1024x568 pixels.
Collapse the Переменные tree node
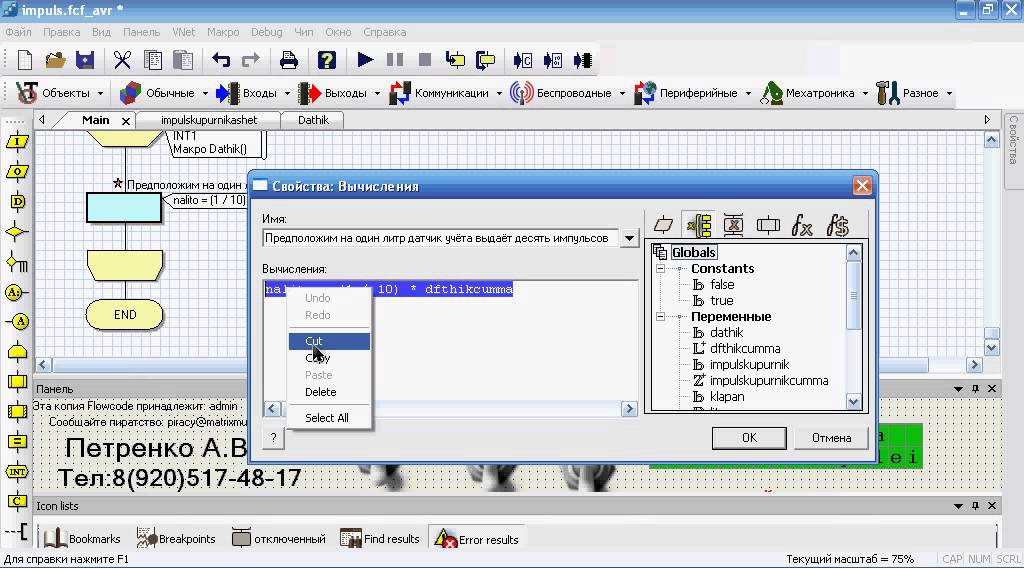click(x=660, y=317)
